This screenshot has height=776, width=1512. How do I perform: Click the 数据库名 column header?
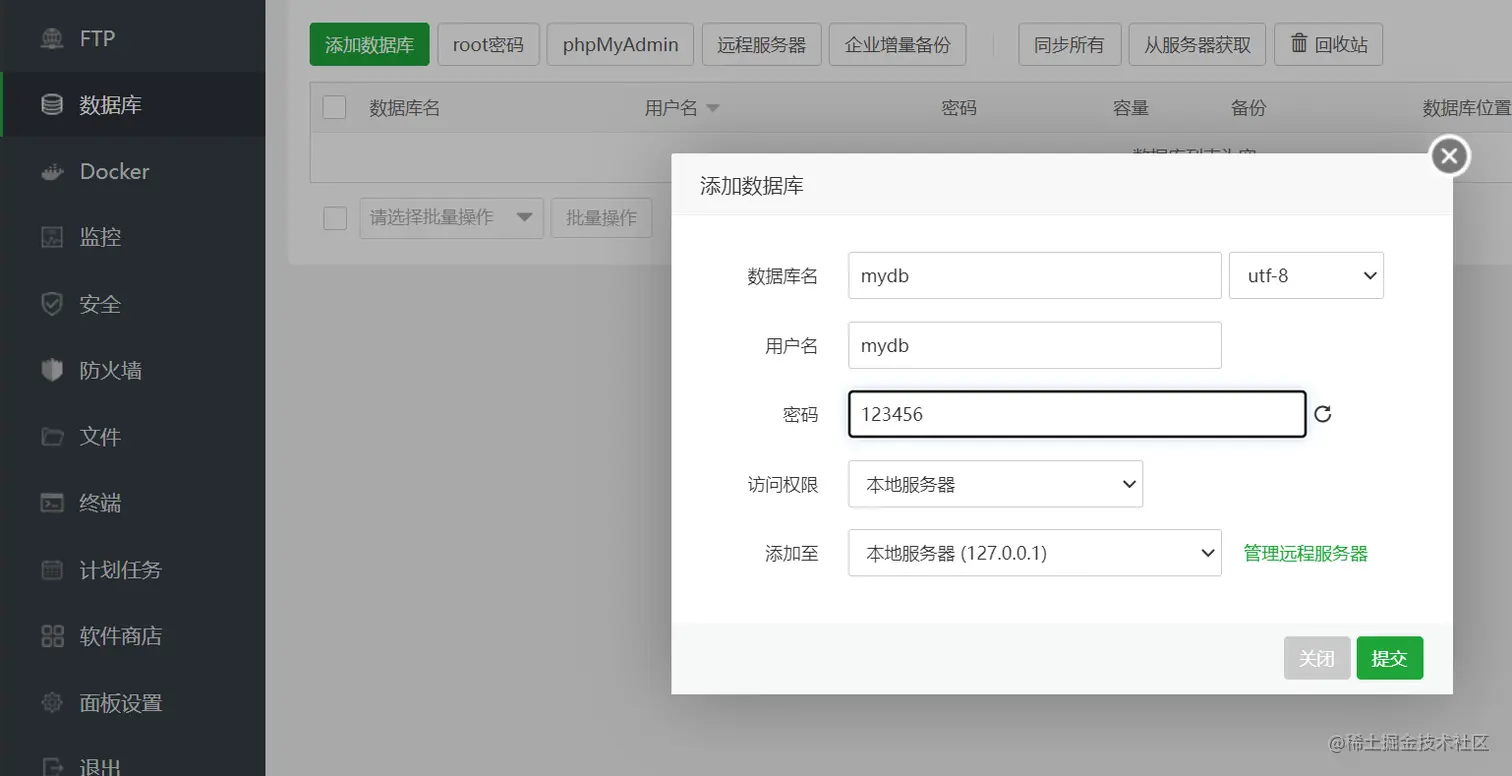click(x=405, y=108)
